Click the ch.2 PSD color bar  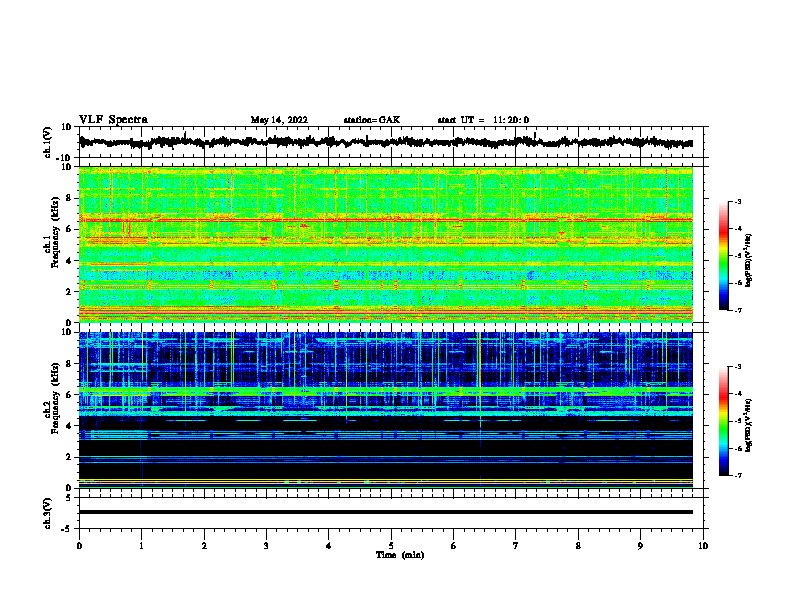724,421
